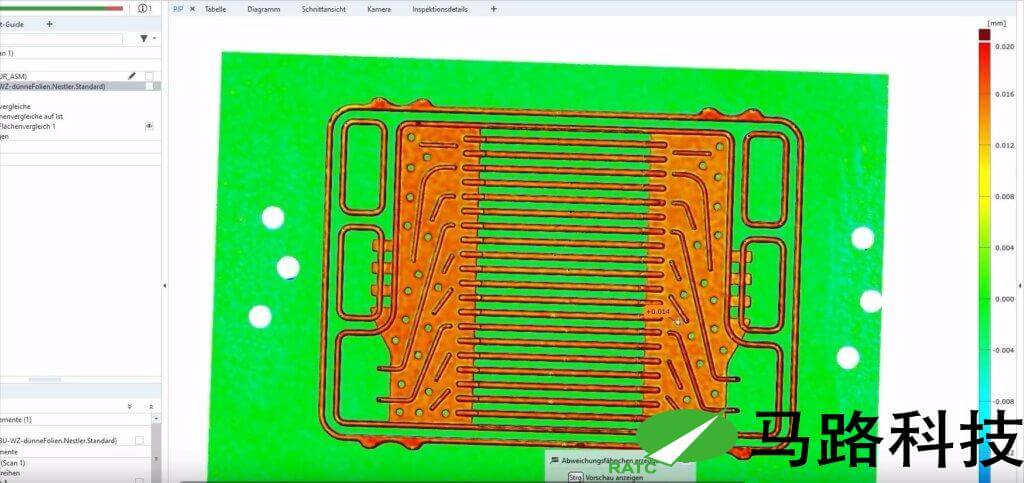Click the search input field in left panel
Image resolution: width=1024 pixels, height=483 pixels.
60,39
